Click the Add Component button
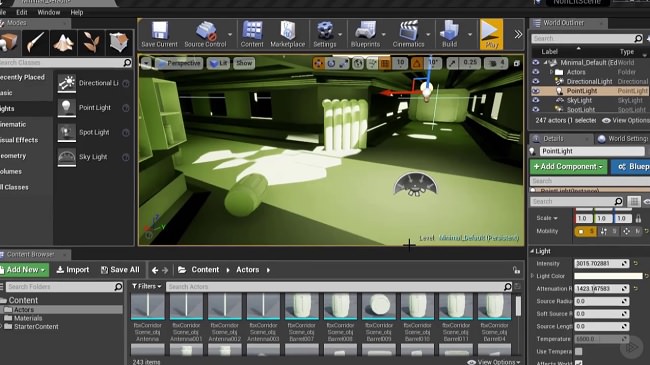 pyautogui.click(x=568, y=167)
